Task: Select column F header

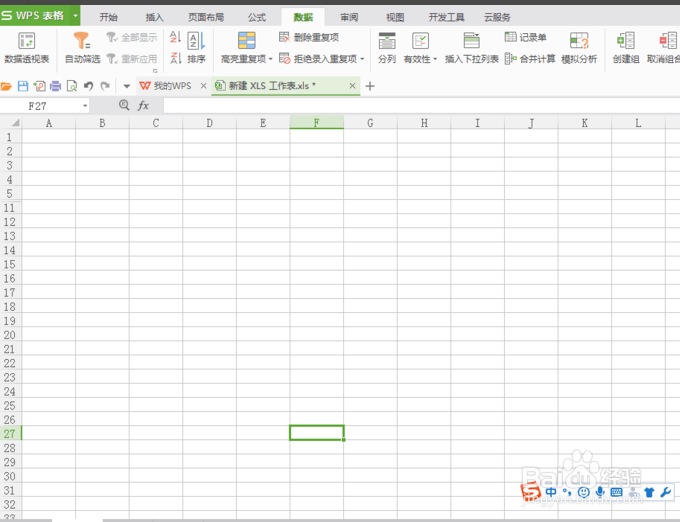Action: coord(317,123)
